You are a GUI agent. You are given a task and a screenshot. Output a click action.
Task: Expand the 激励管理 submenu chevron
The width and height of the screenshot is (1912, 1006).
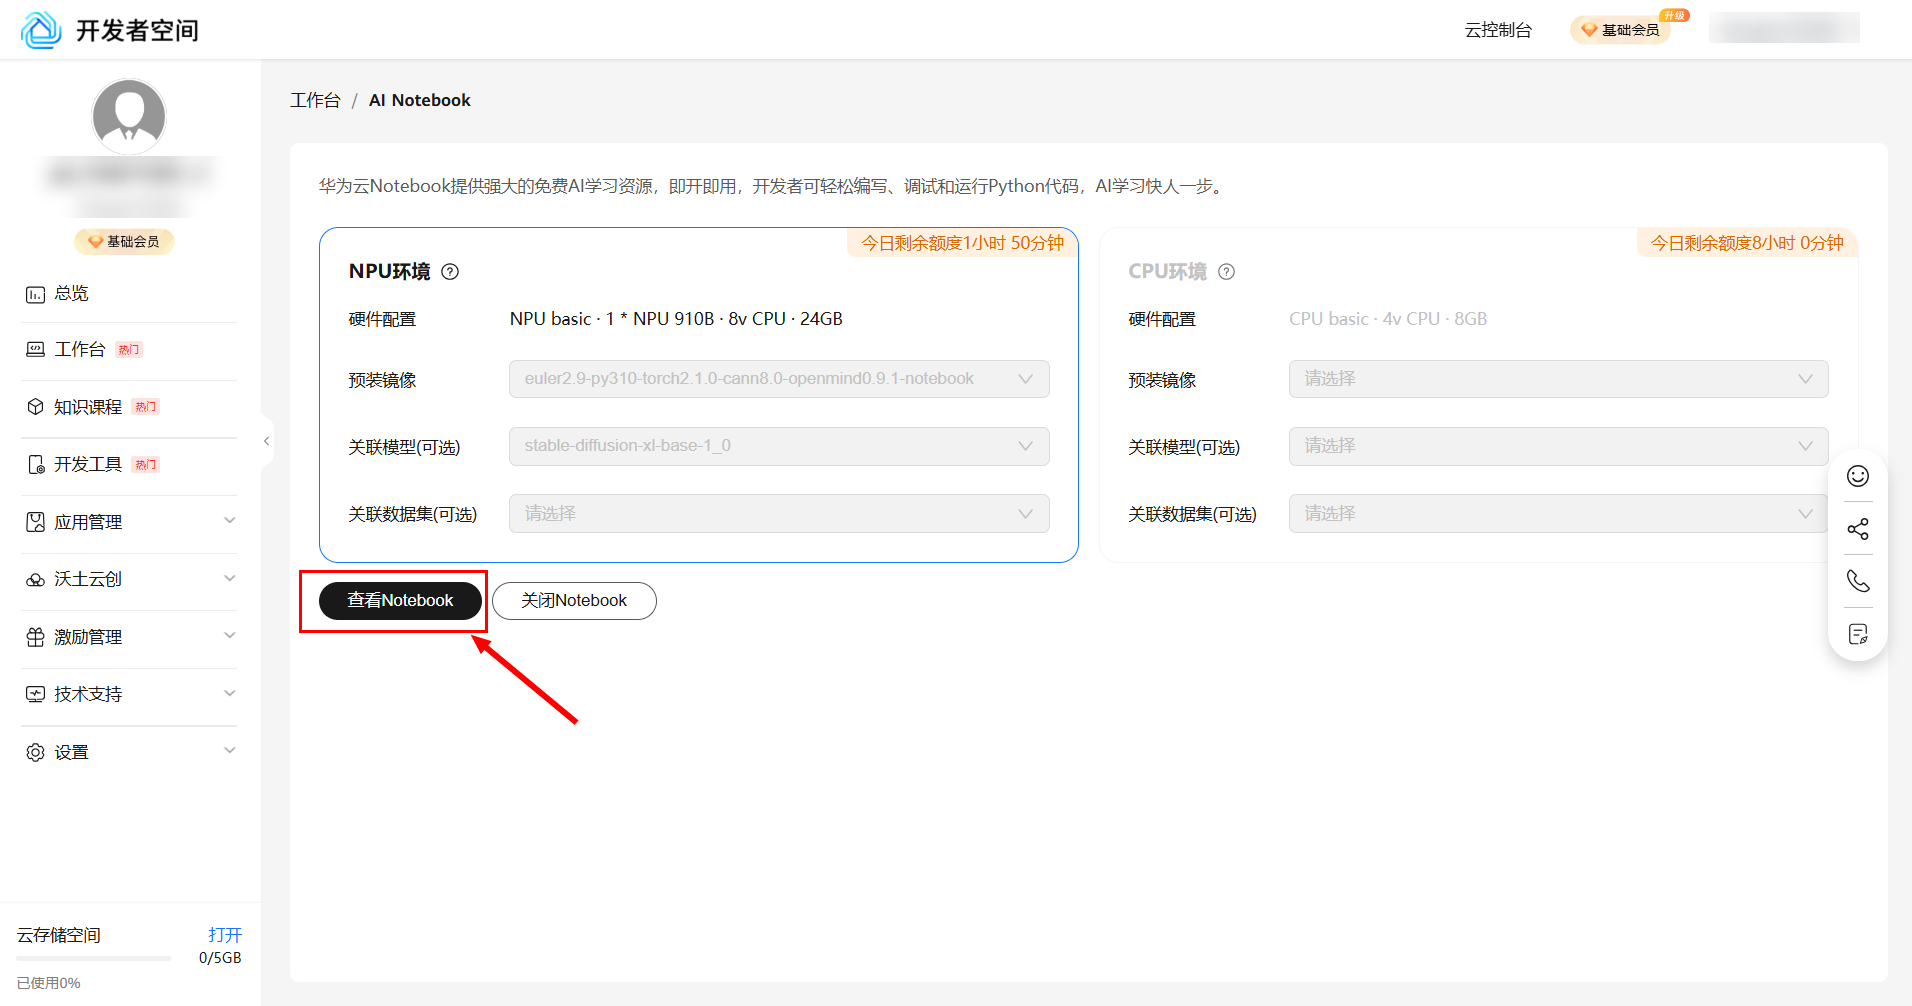point(230,635)
